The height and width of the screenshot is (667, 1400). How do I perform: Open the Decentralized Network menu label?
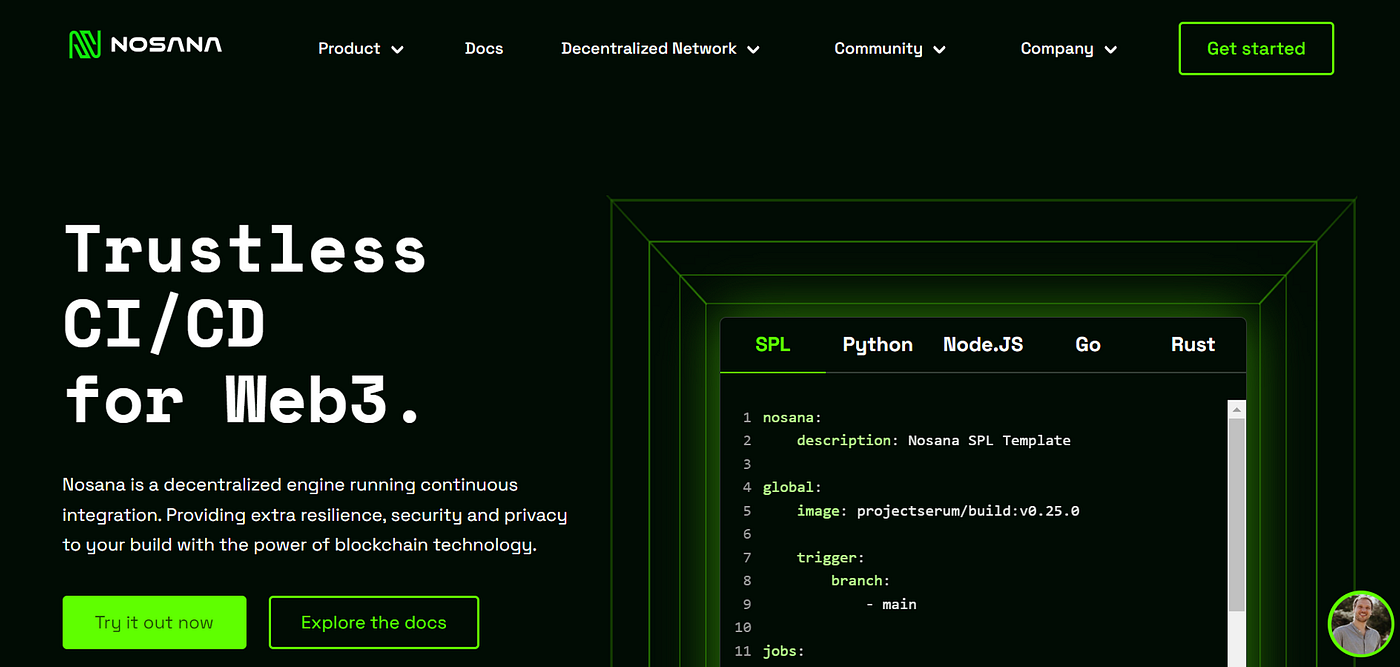tap(649, 48)
